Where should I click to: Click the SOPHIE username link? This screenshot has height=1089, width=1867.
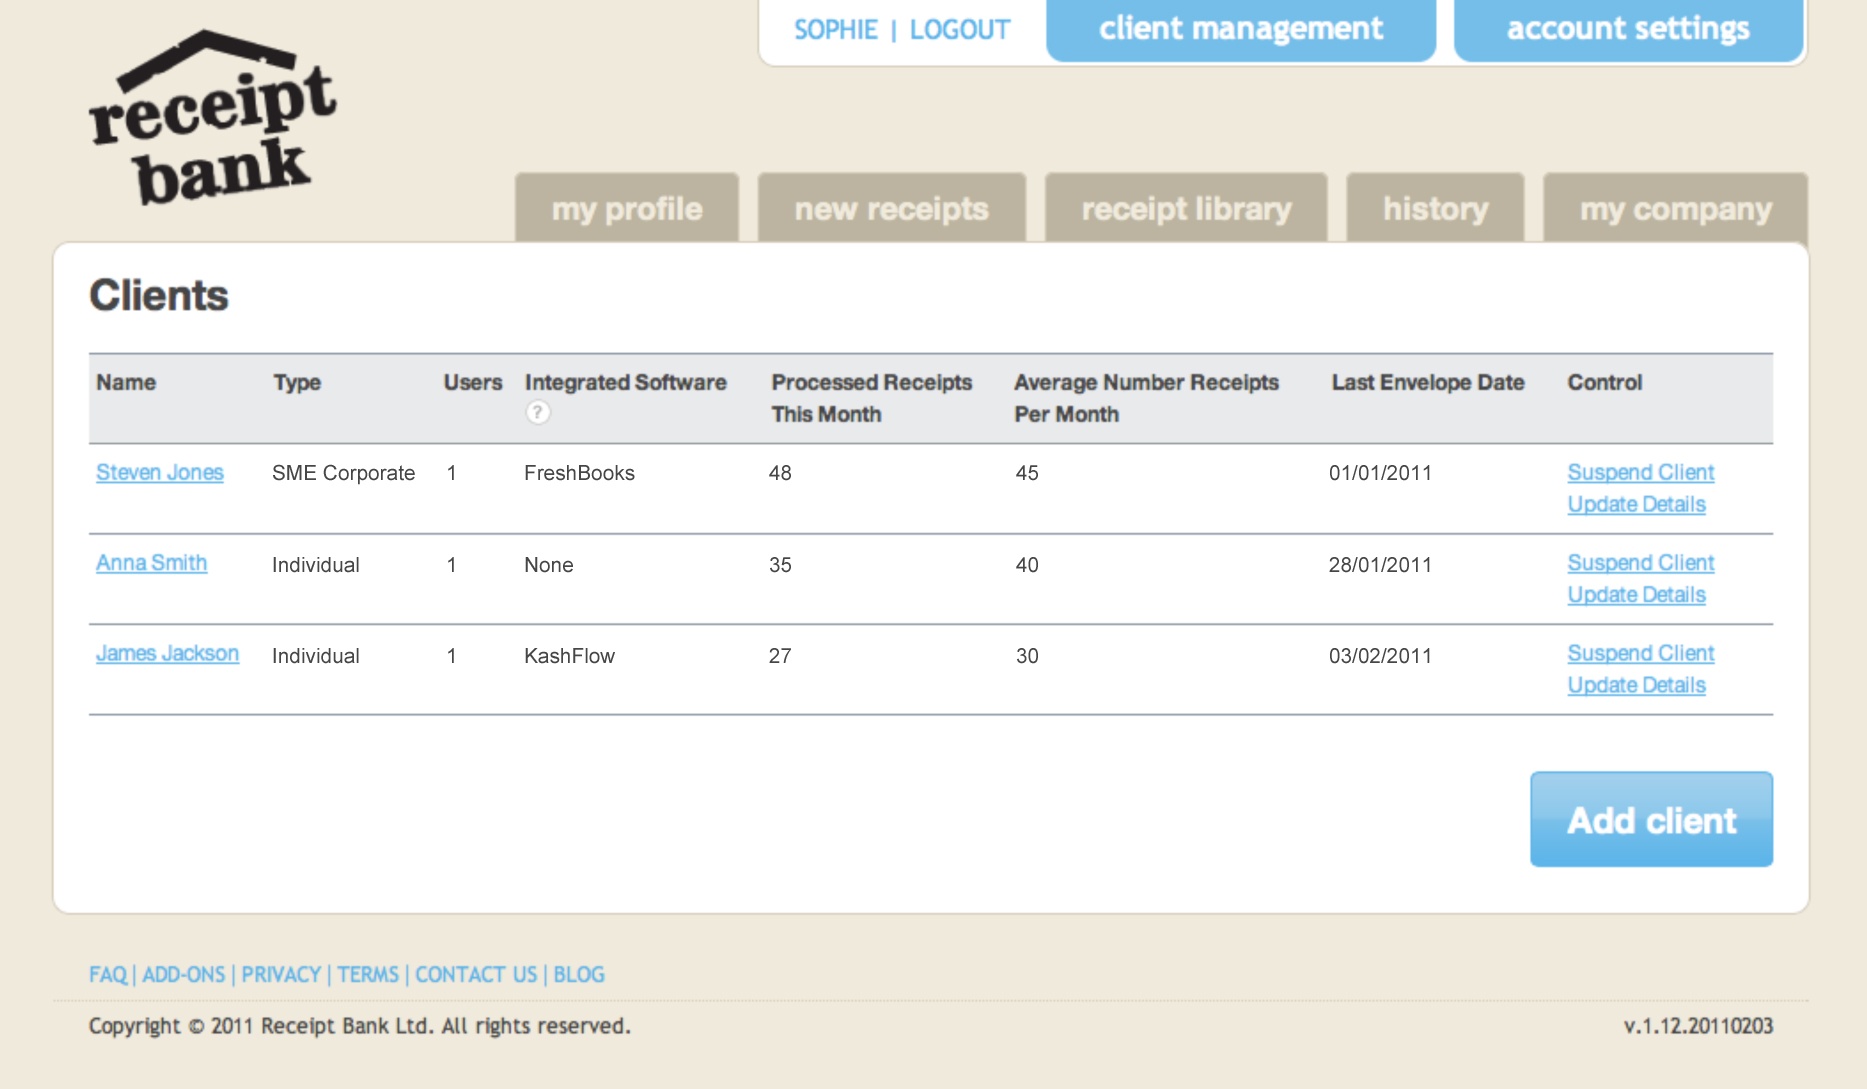(x=836, y=30)
